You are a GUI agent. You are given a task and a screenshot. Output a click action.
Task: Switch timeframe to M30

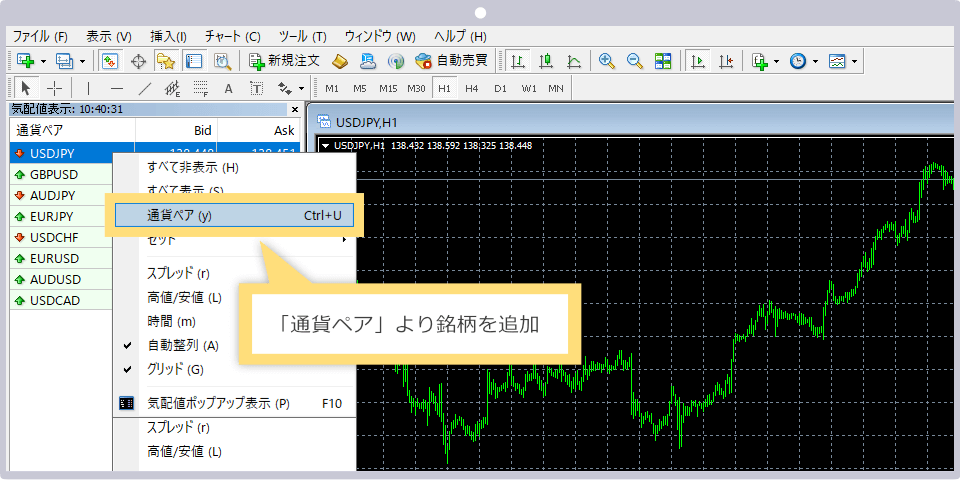(416, 88)
